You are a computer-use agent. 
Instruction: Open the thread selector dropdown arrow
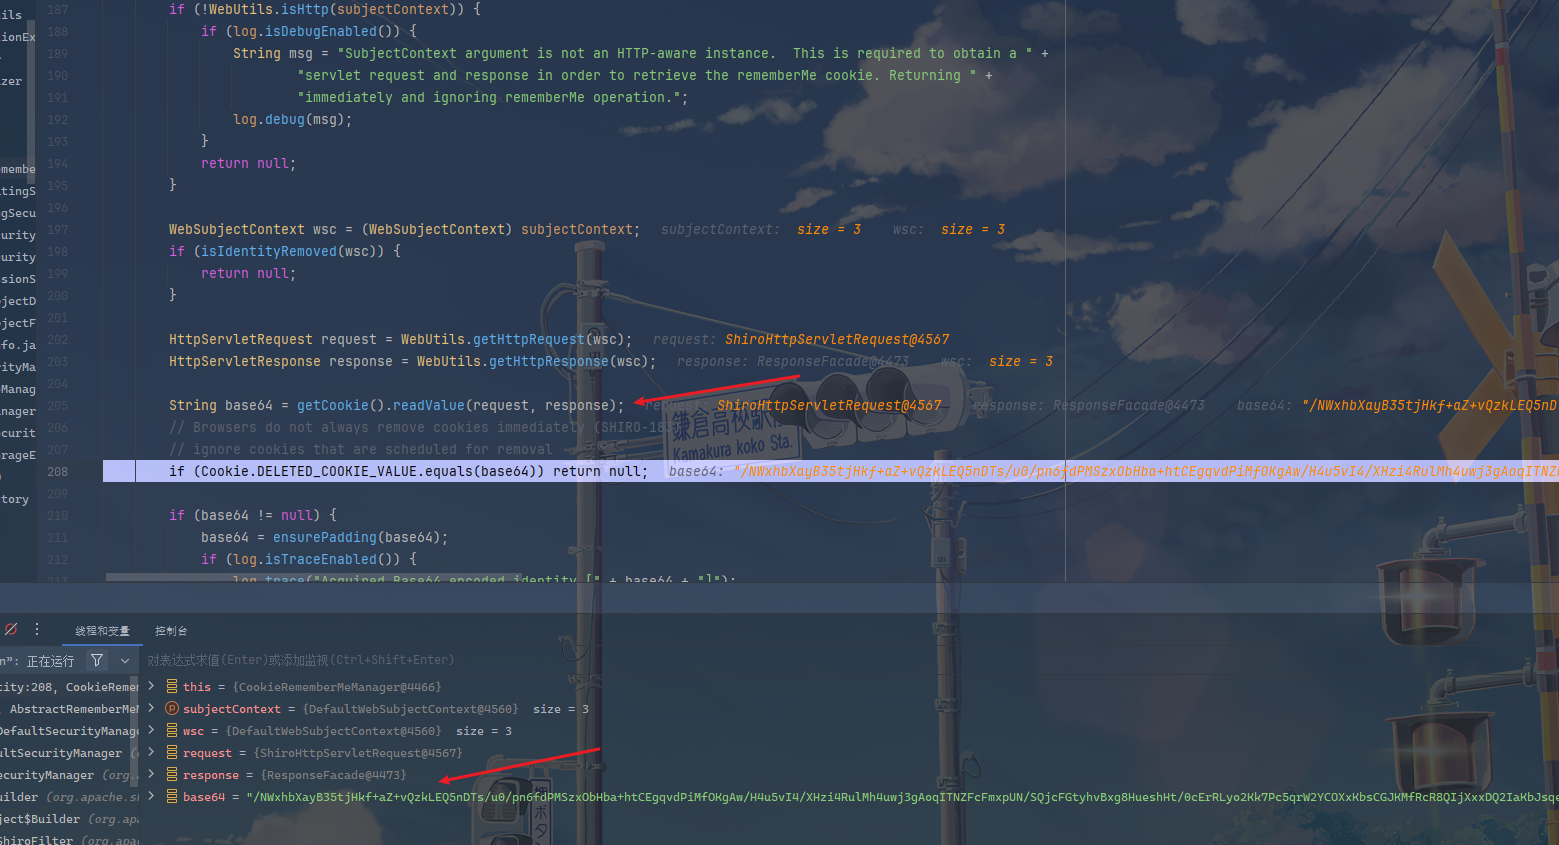pos(125,660)
